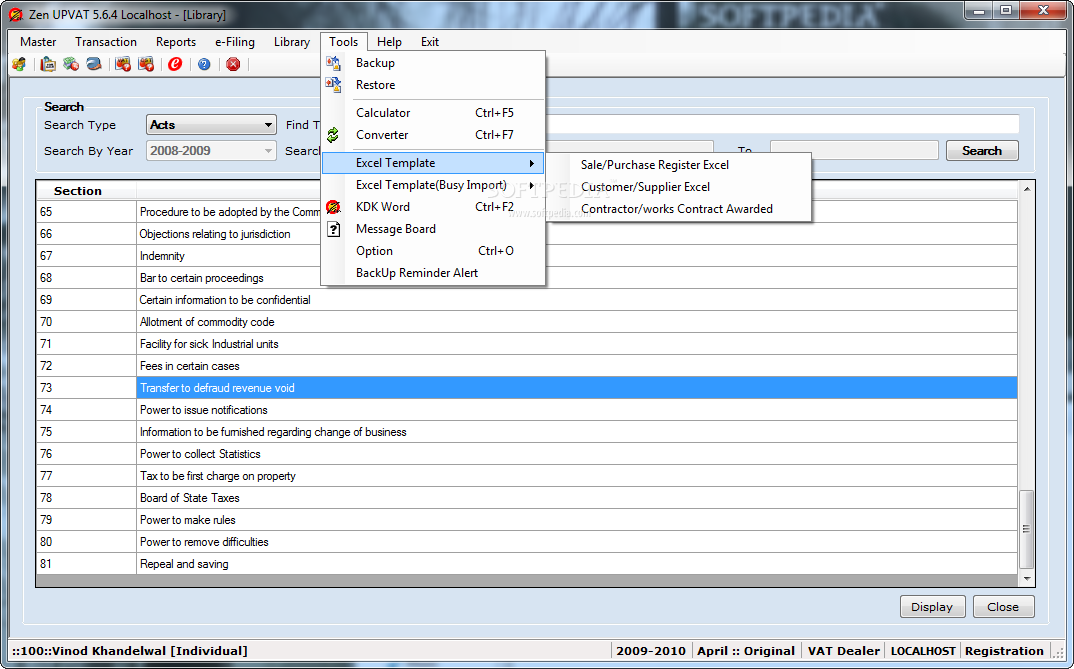
Task: Expand the Excel Template(Busy Import) submenu arrow
Action: tap(532, 185)
